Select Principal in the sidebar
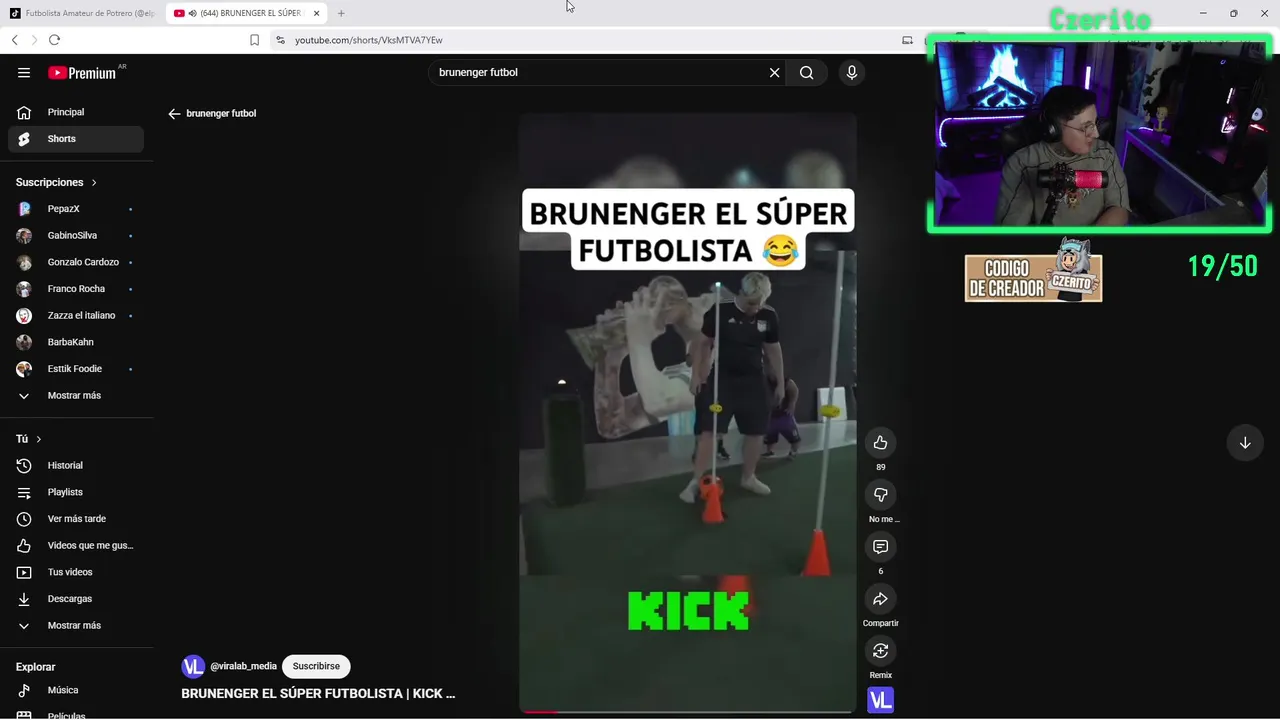The width and height of the screenshot is (1280, 720). click(76, 112)
